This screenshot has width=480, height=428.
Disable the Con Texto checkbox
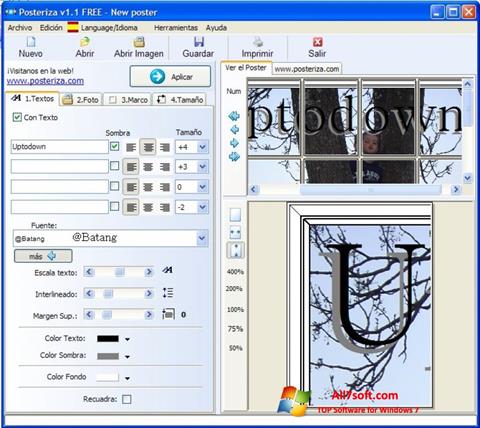pyautogui.click(x=17, y=117)
